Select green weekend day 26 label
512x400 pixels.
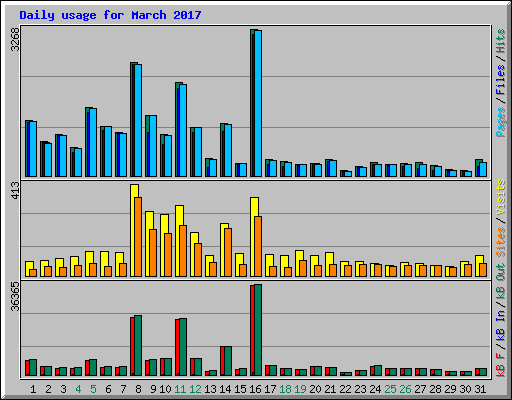405,389
